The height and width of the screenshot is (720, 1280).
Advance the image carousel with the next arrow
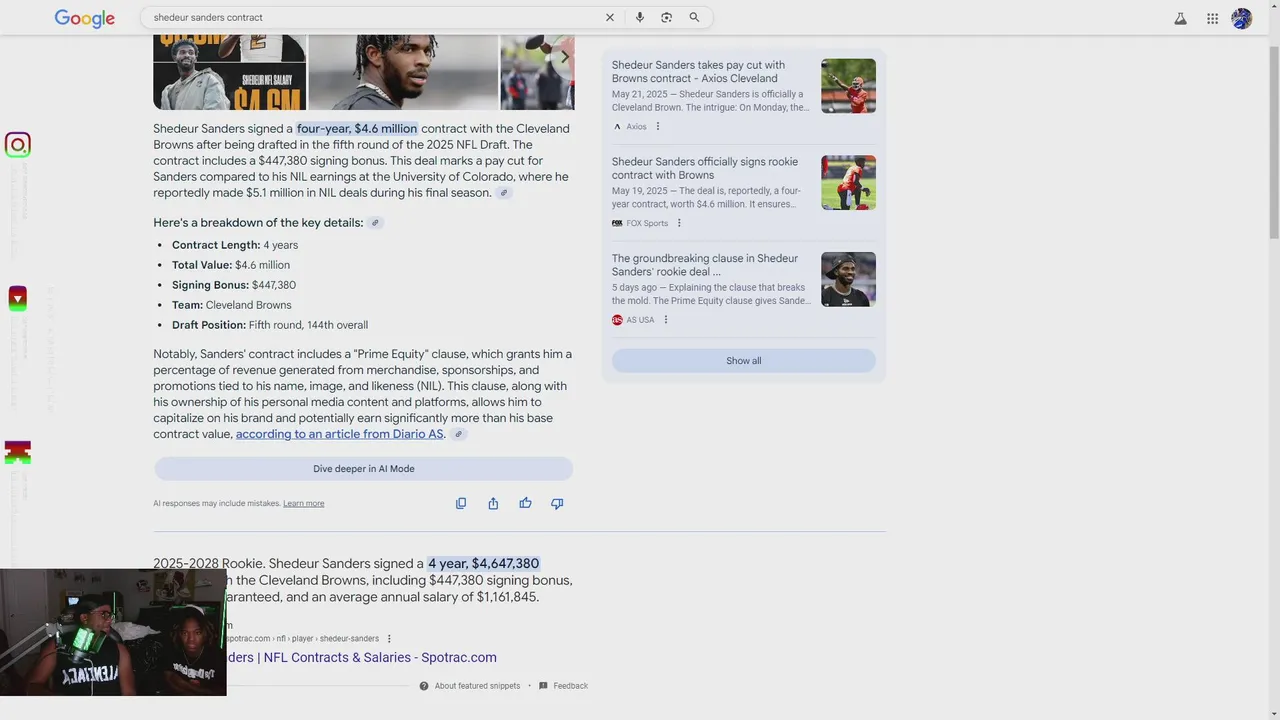click(x=564, y=57)
